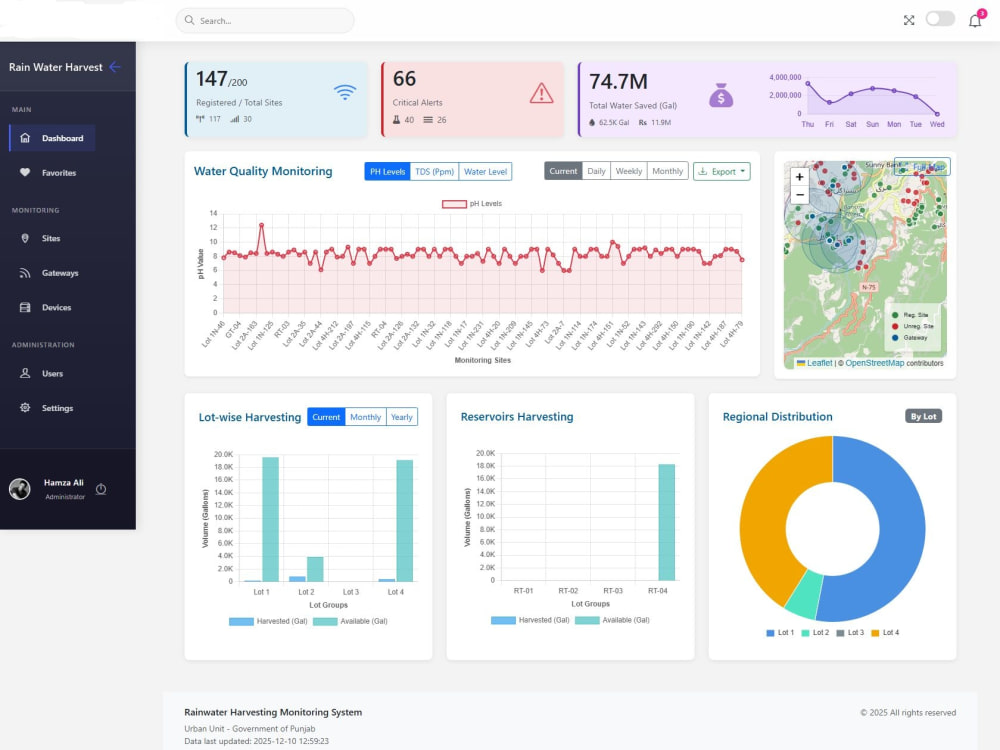Screen dimensions: 1000x750
Task: Click the search magnifier icon
Action: [x=189, y=20]
